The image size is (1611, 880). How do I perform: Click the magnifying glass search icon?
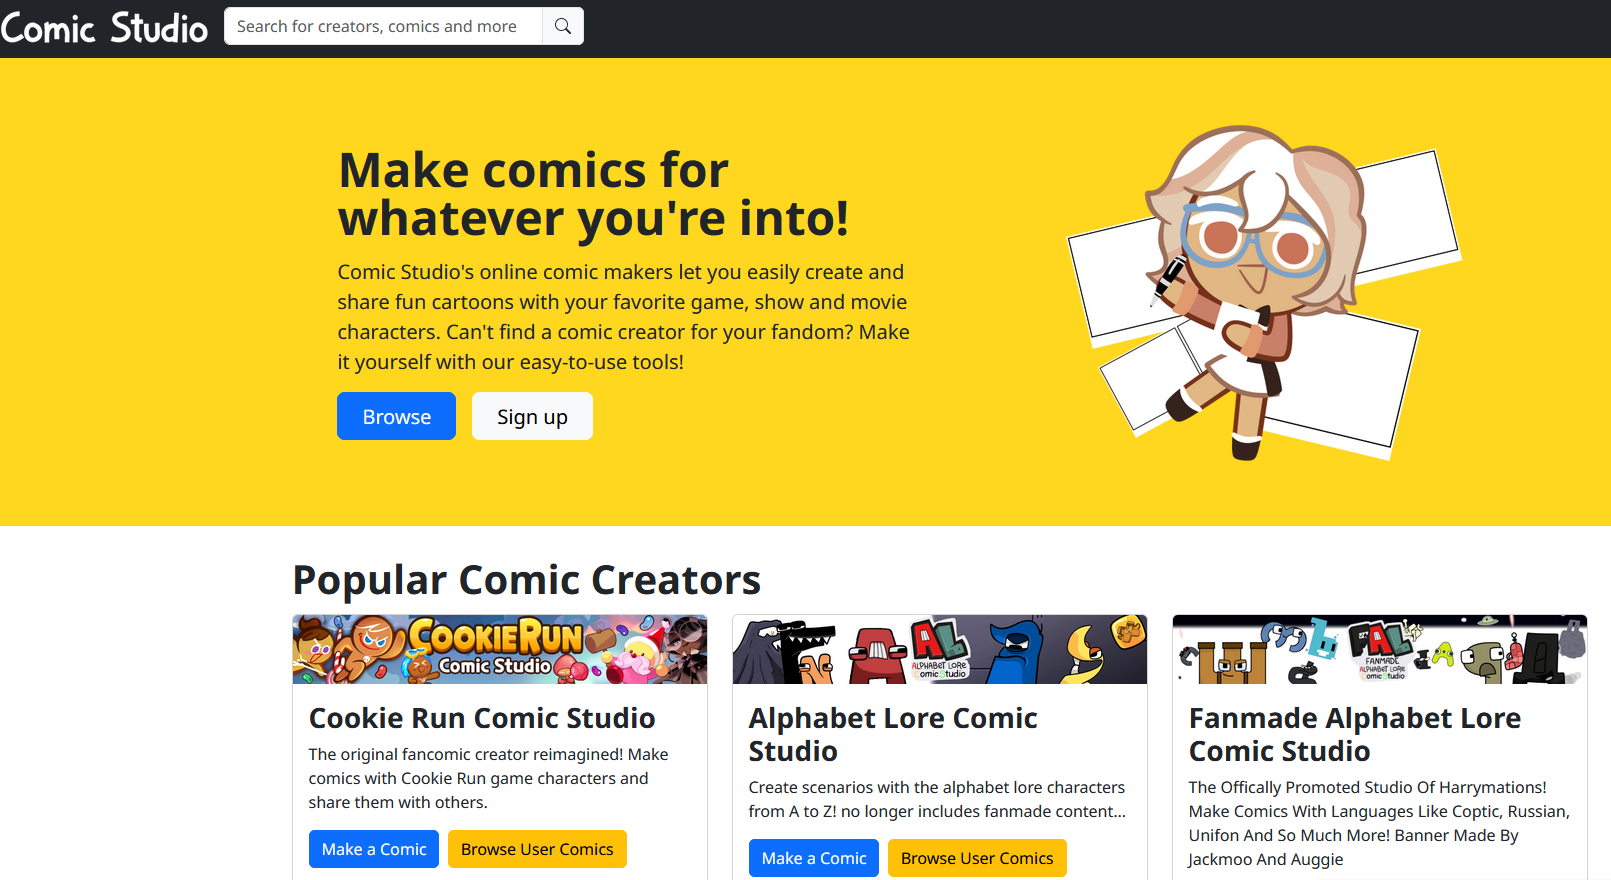563,26
